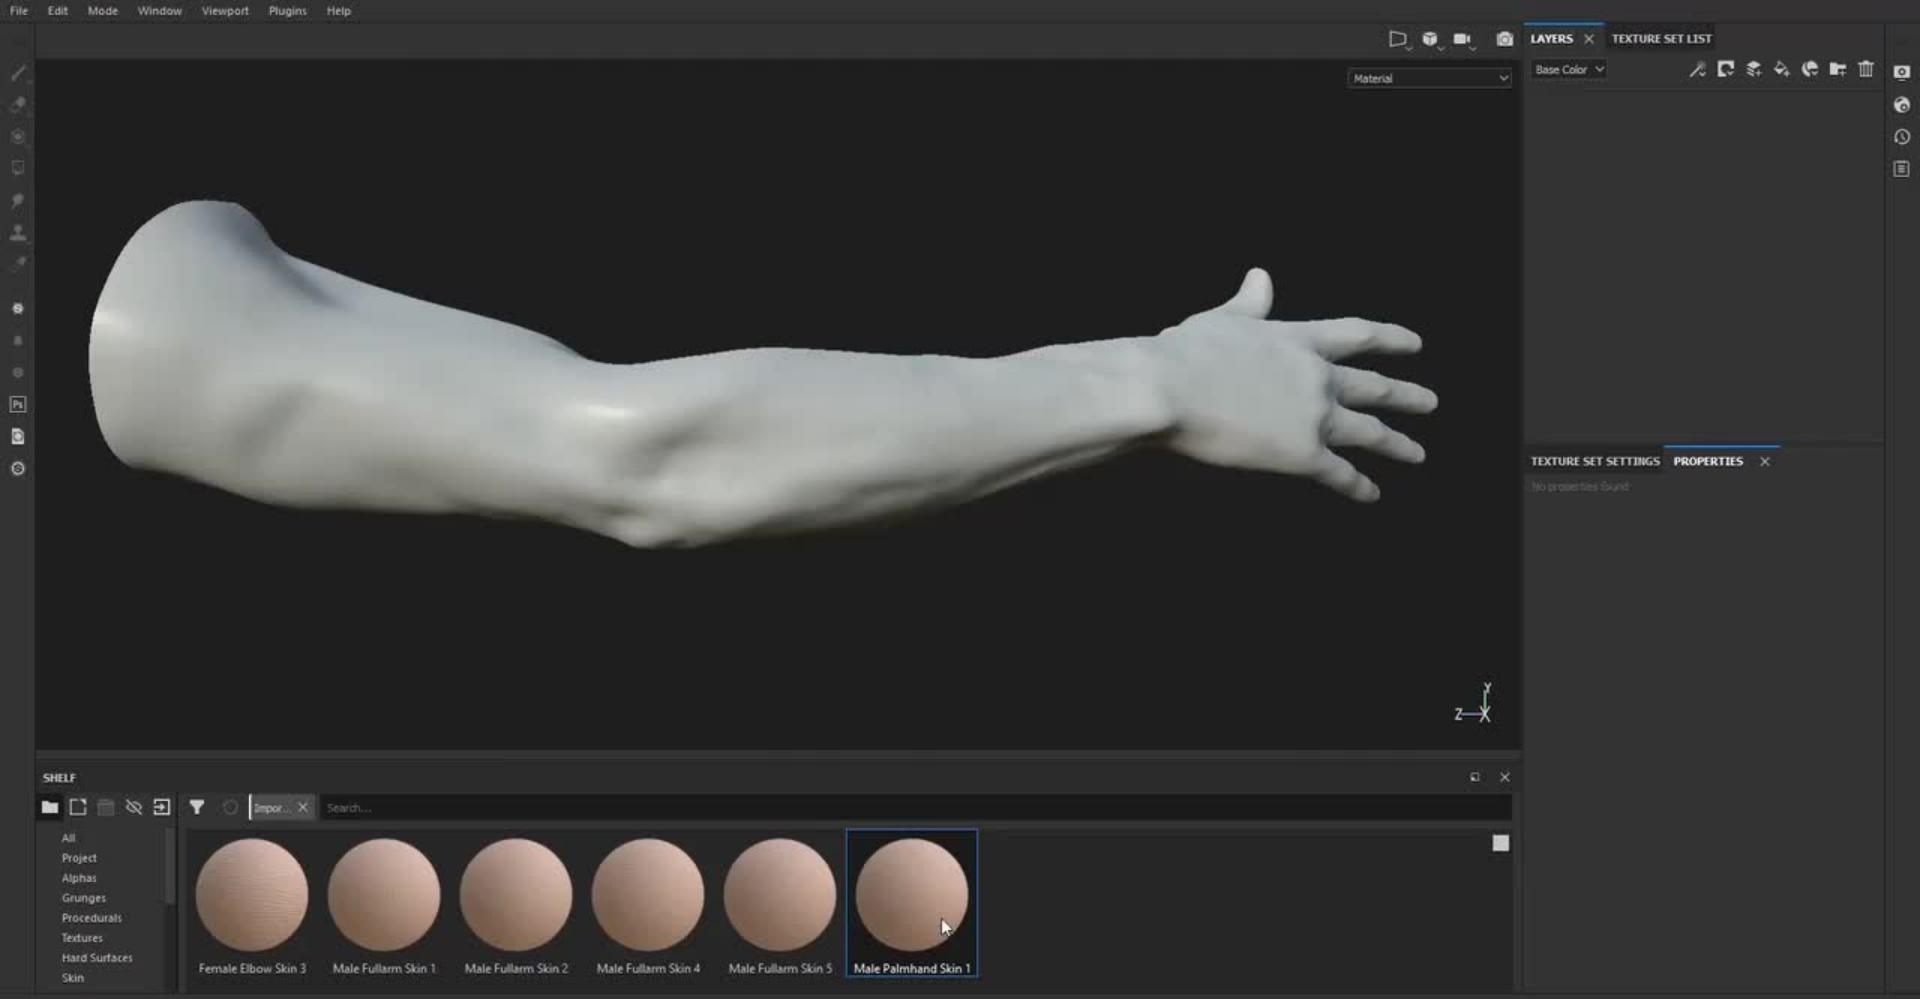Select the Skin category in Shelf
Viewport: 1920px width, 999px height.
[73, 978]
